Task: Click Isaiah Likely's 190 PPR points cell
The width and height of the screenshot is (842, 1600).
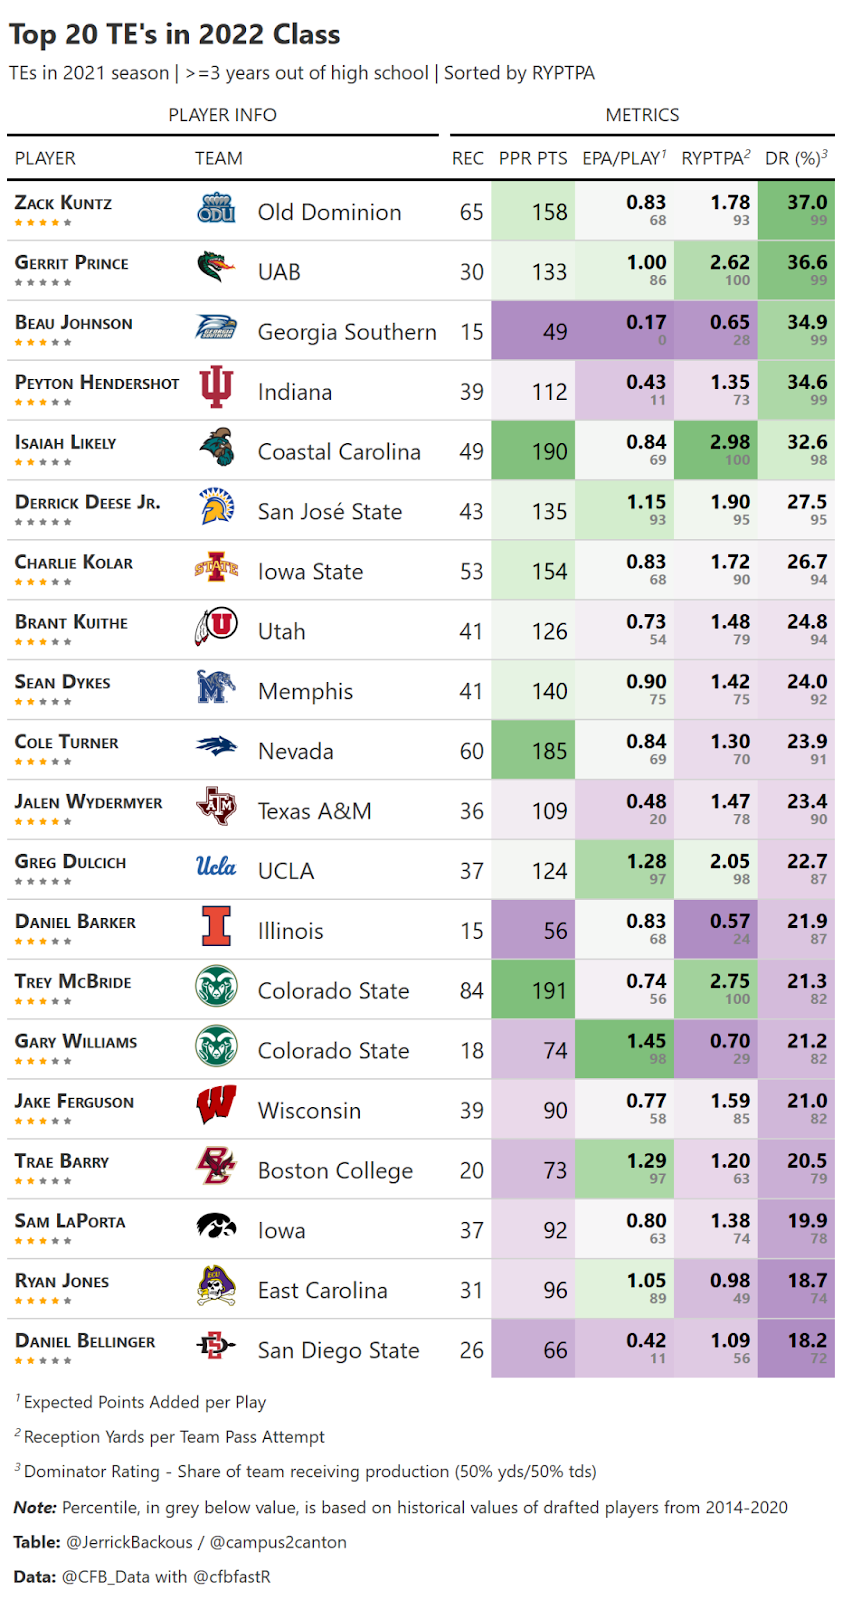Action: [x=533, y=451]
